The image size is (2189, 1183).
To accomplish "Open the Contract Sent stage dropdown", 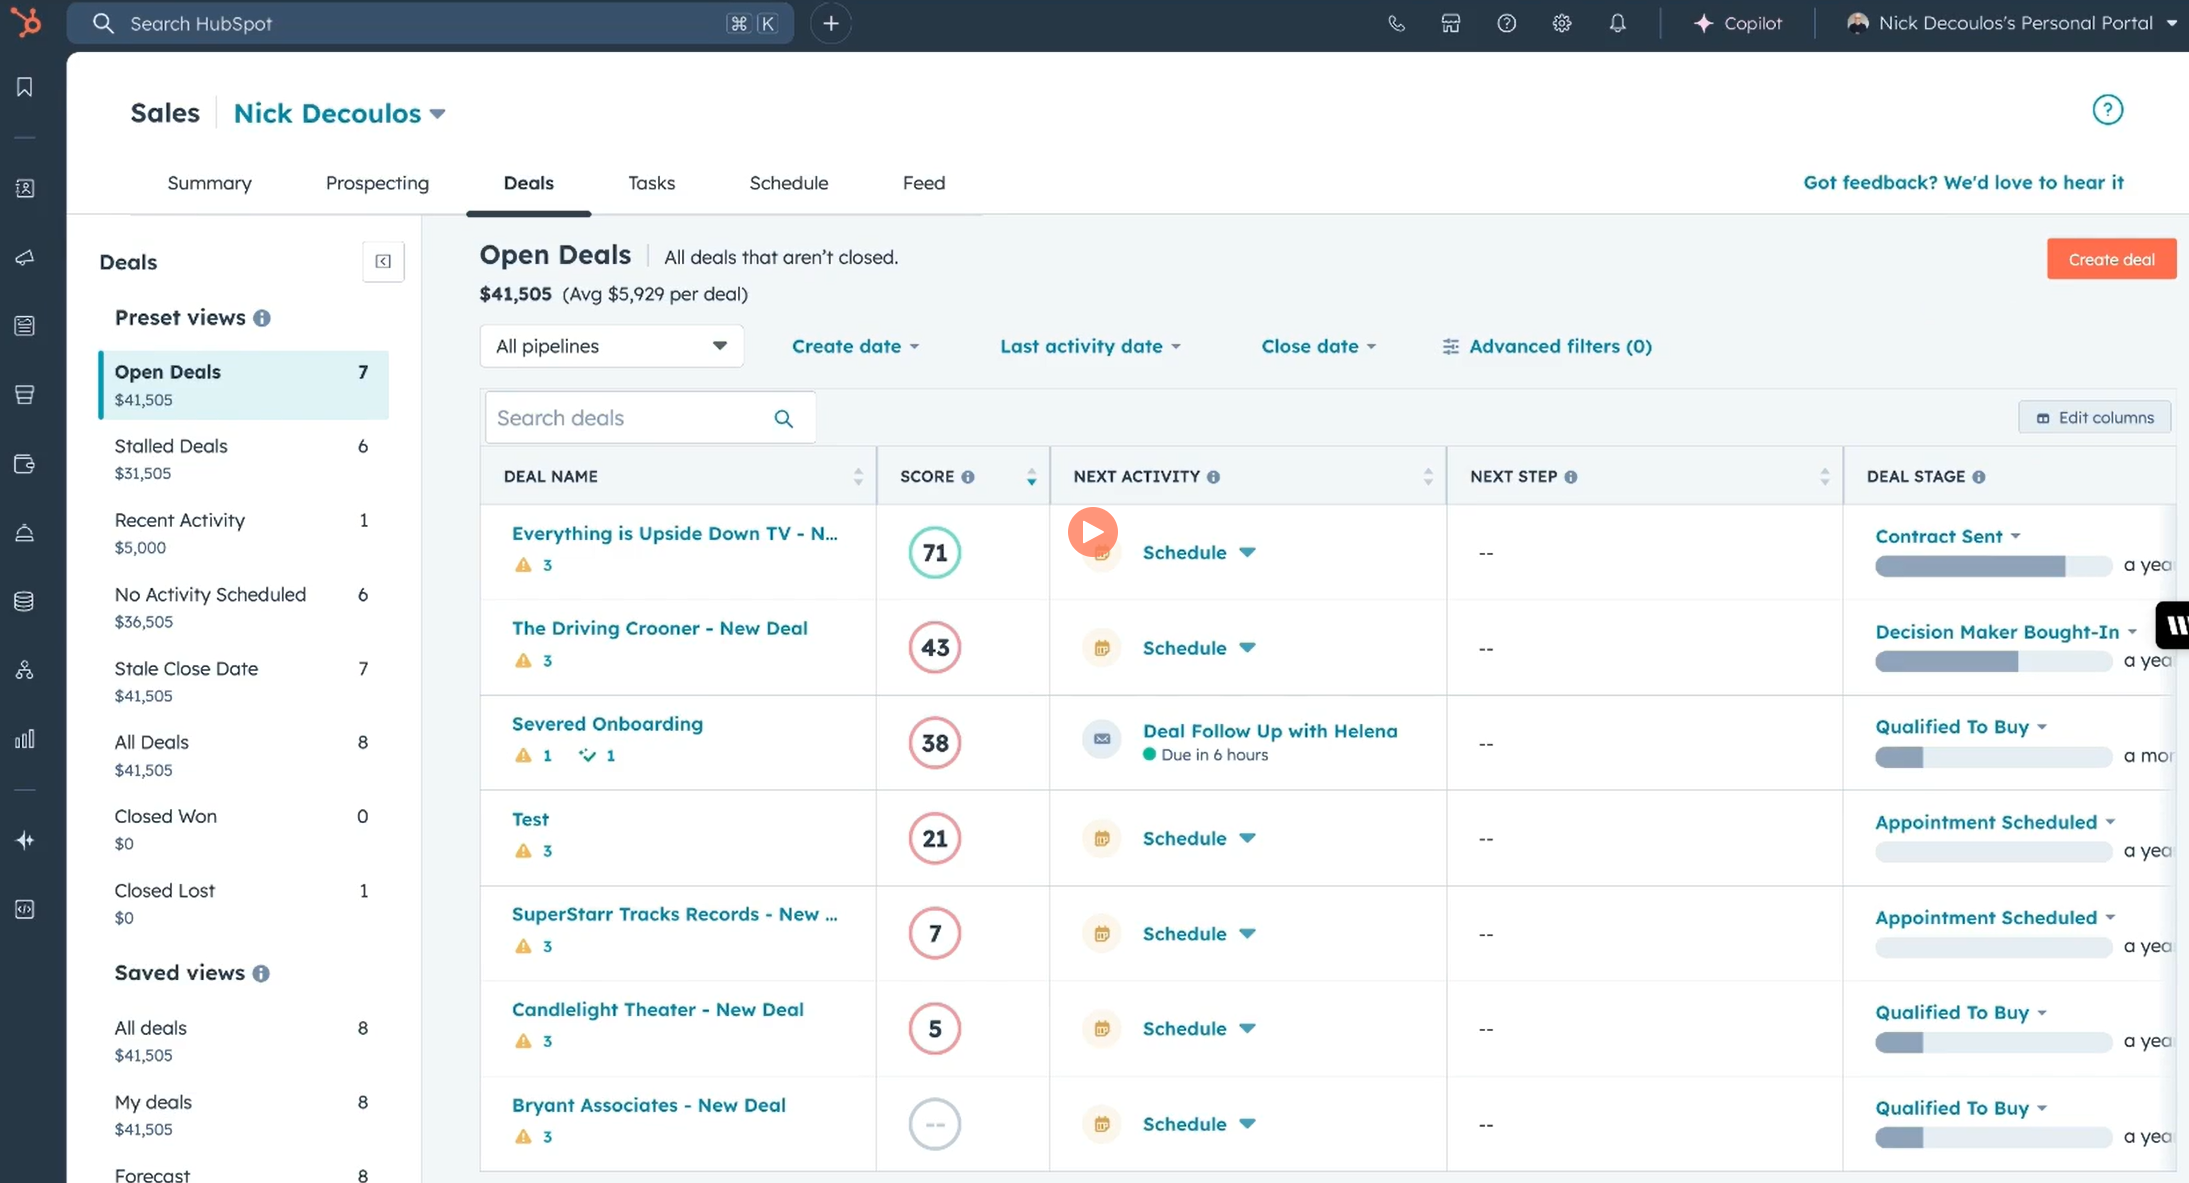I will click(1948, 536).
